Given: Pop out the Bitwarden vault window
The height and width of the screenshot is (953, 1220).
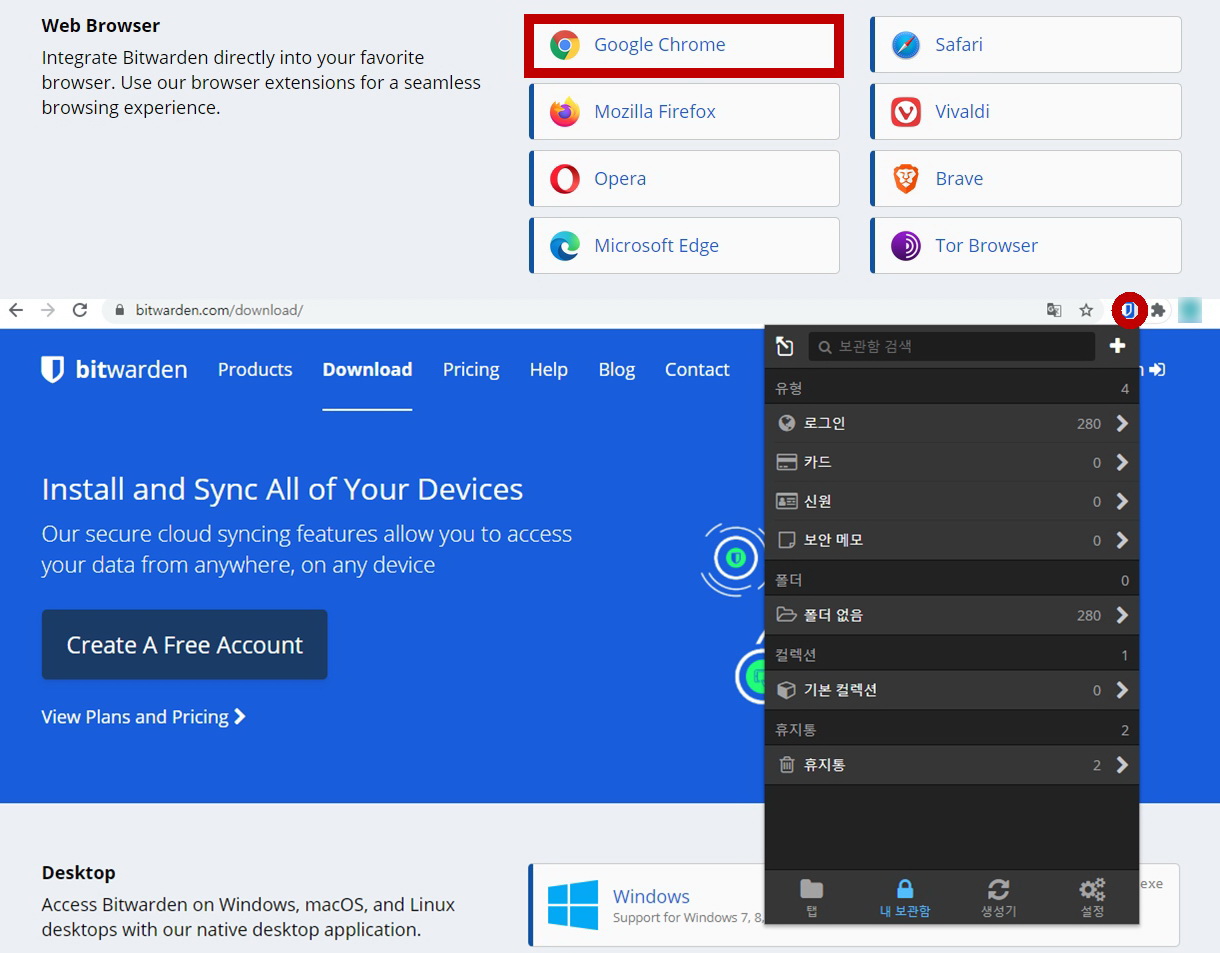Looking at the screenshot, I should [785, 346].
